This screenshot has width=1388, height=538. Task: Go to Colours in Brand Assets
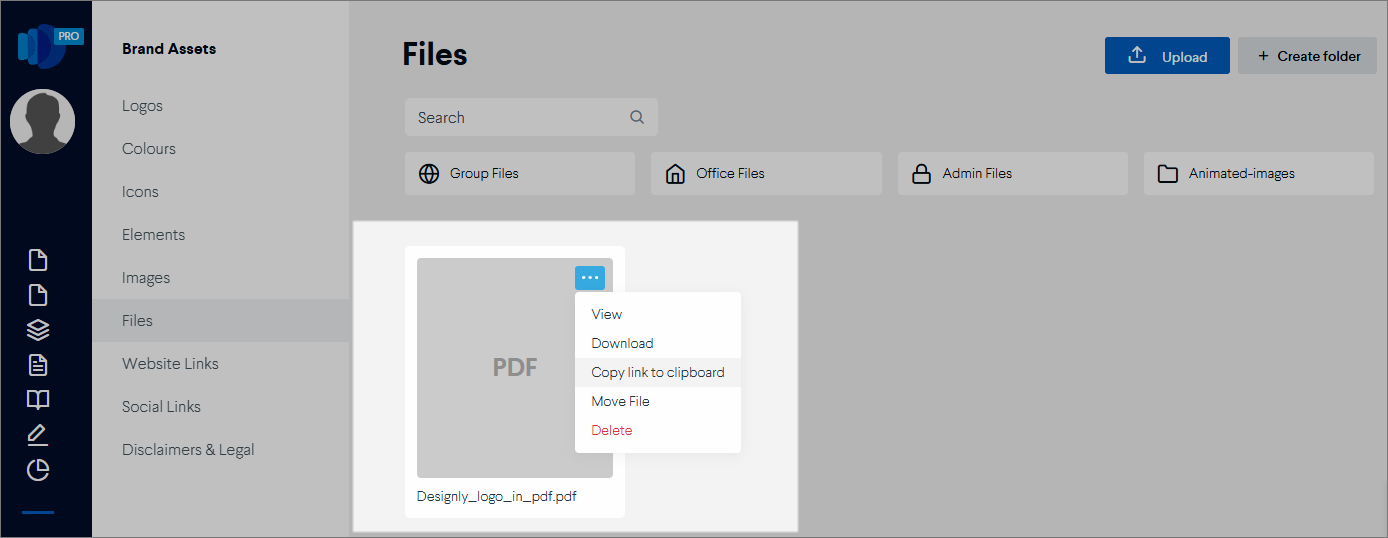[149, 149]
